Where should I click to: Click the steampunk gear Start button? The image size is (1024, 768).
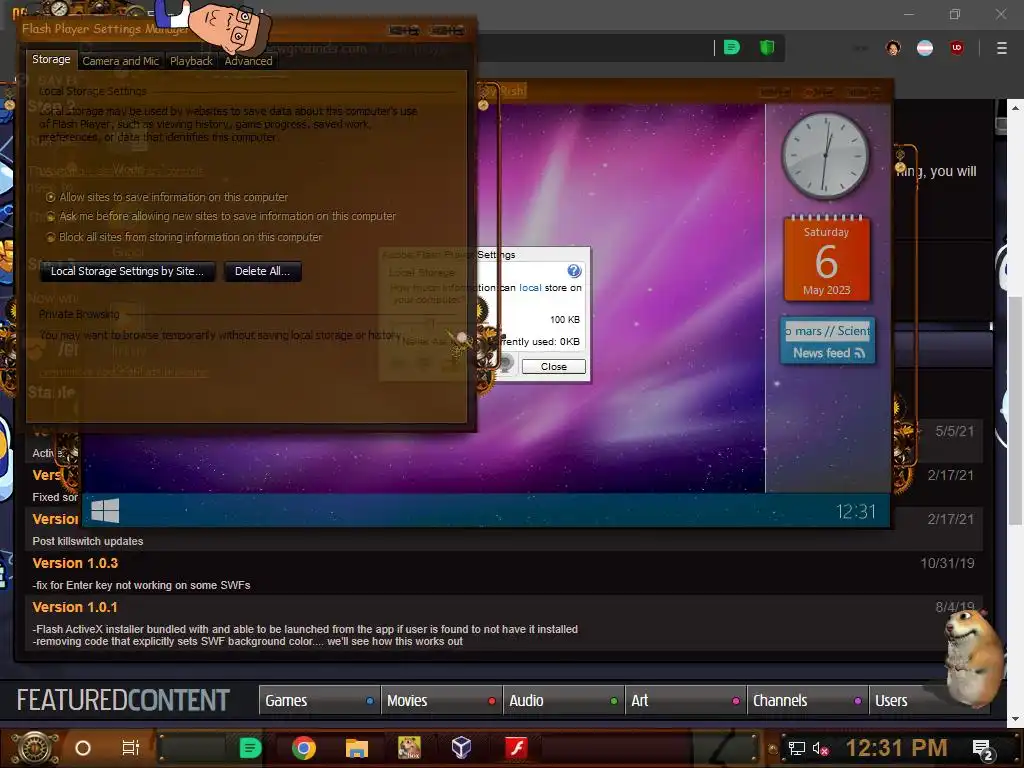pyautogui.click(x=35, y=748)
